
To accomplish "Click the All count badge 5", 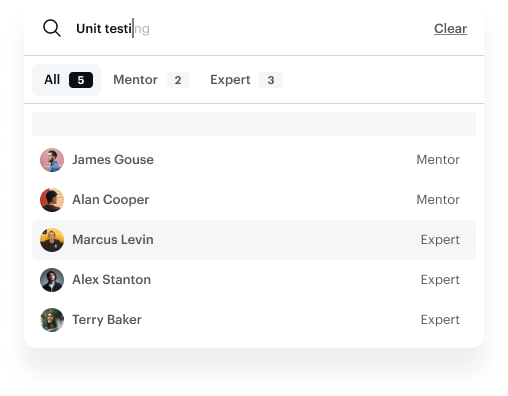I will (81, 80).
